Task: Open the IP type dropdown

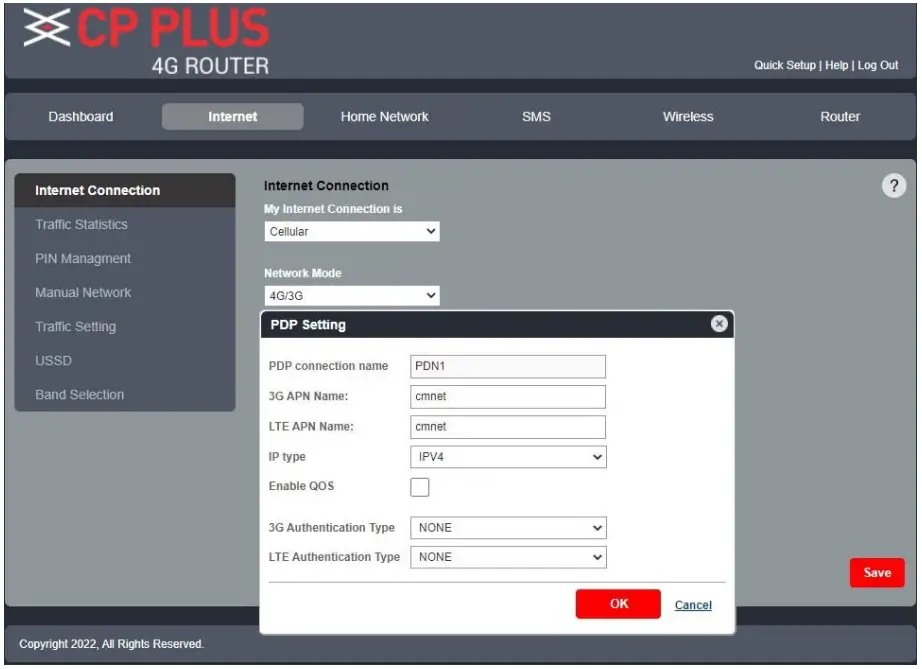Action: [508, 457]
